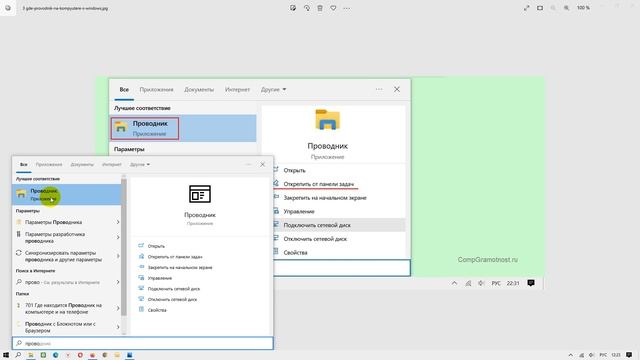Click the taskbar search magnifier icon
Screen dimensions: 640x360
(18, 355)
